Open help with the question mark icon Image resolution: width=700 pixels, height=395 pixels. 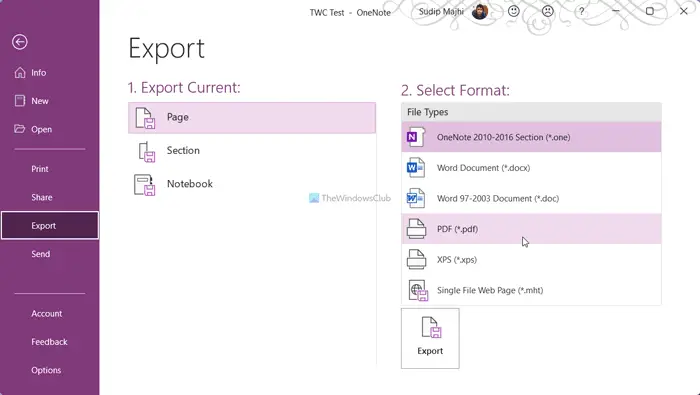tap(581, 12)
